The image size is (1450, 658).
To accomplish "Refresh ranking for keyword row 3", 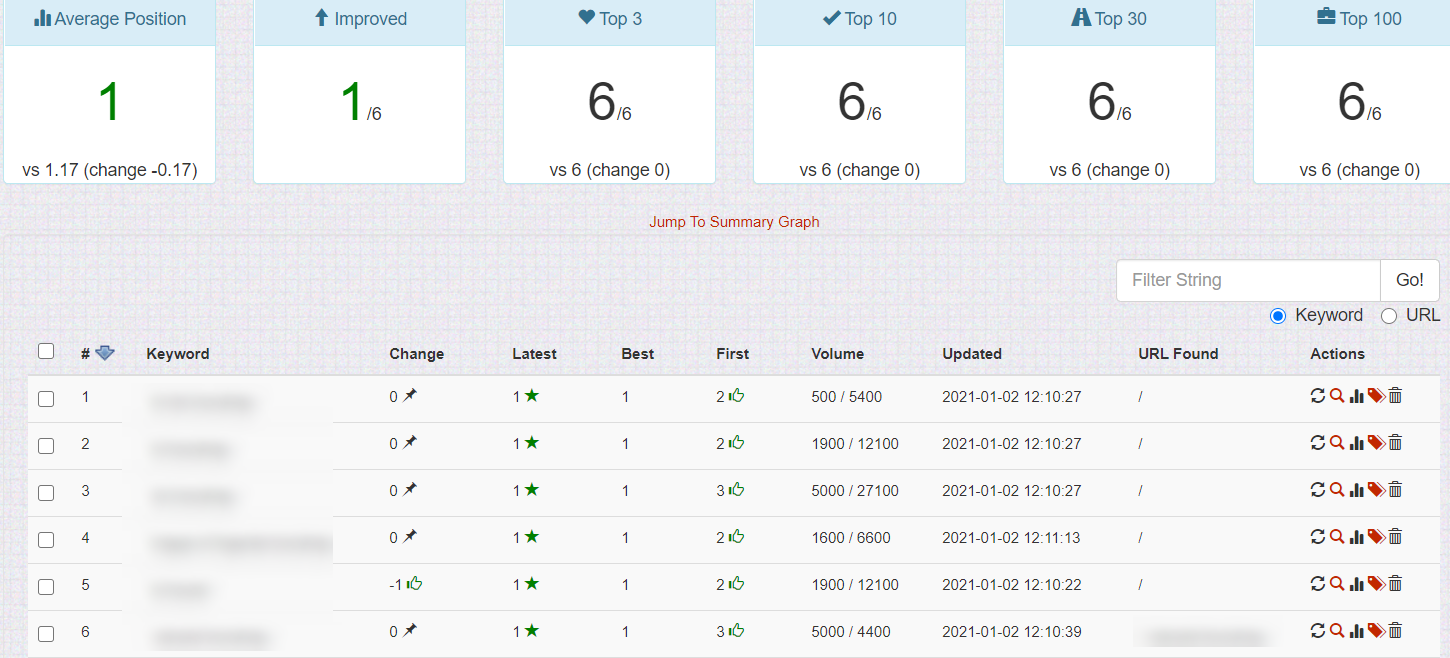I will (1318, 490).
